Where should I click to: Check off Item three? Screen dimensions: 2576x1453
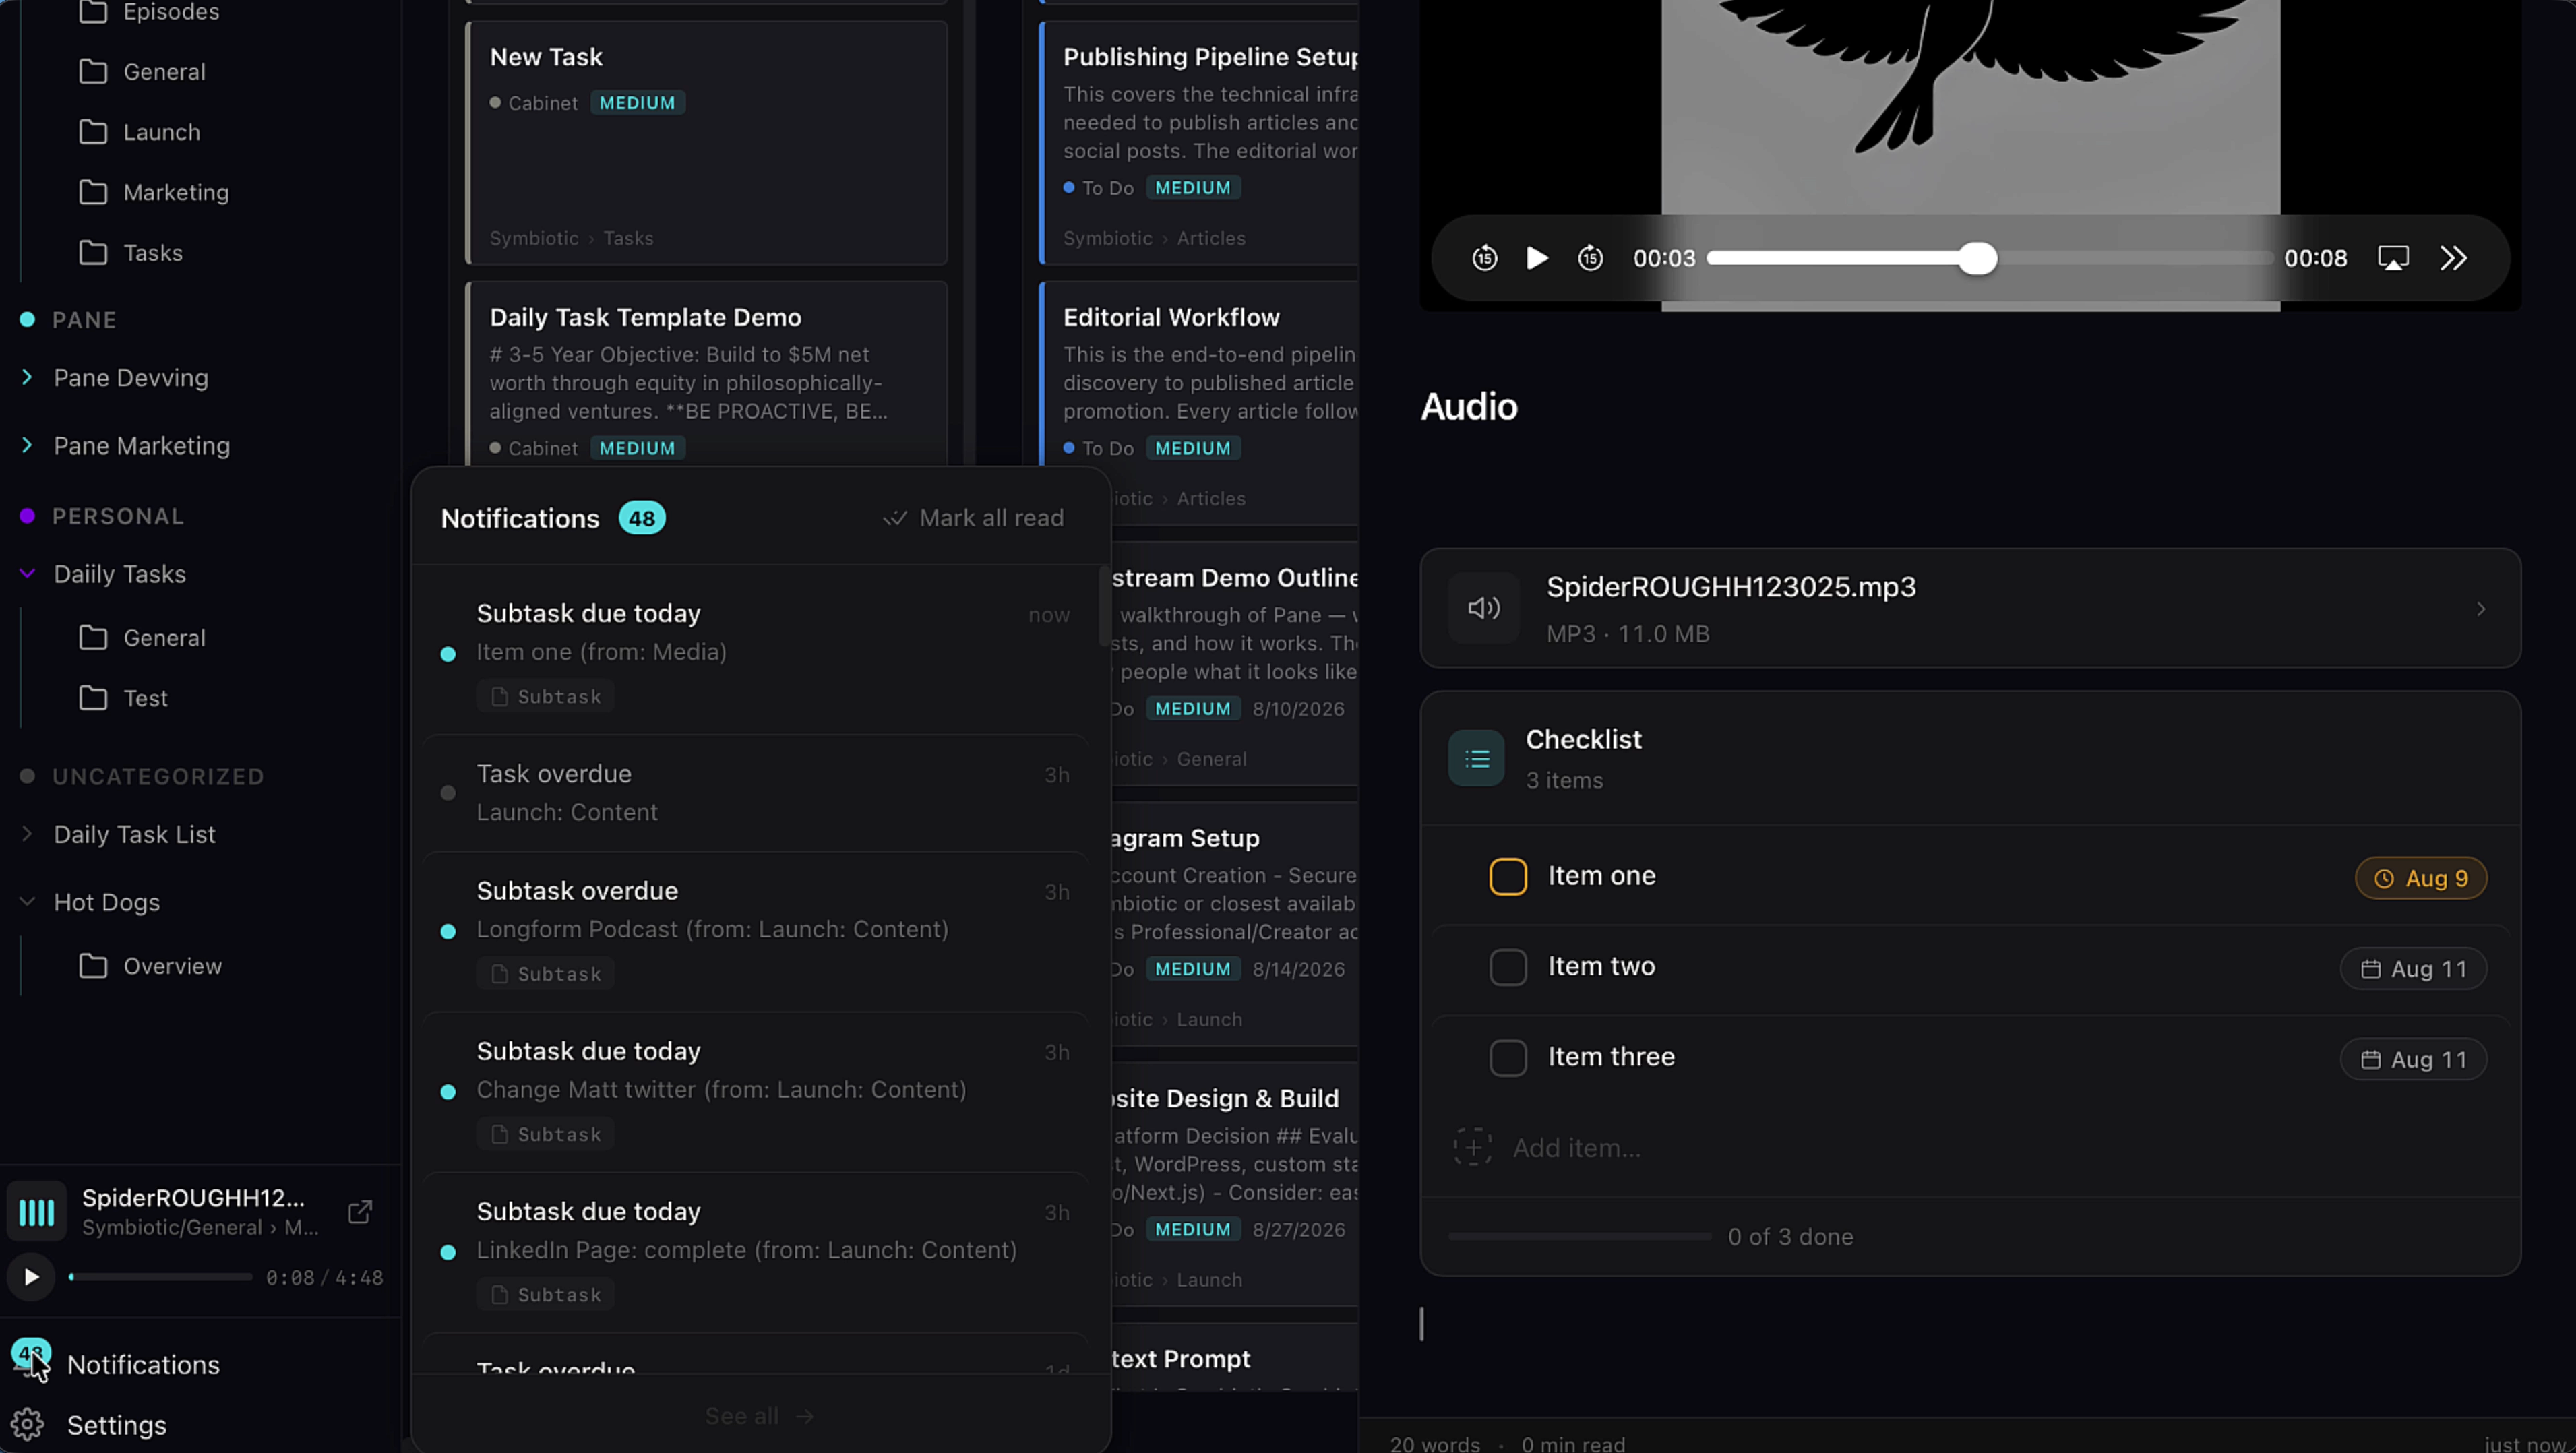coord(1508,1058)
